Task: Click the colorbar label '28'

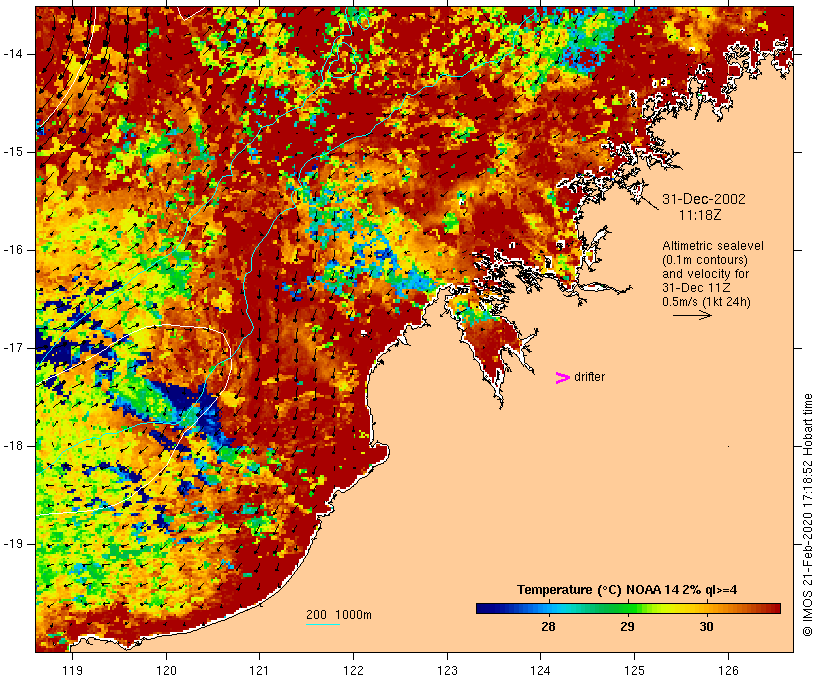Action: pyautogui.click(x=548, y=627)
